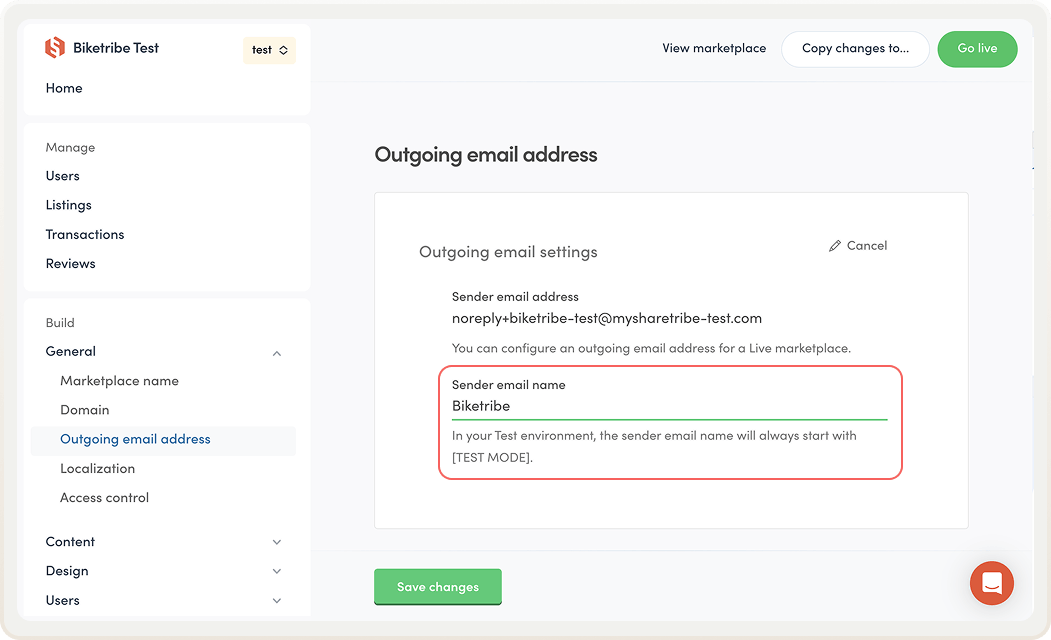
Task: Open the Intercom chat bubble
Action: click(991, 583)
